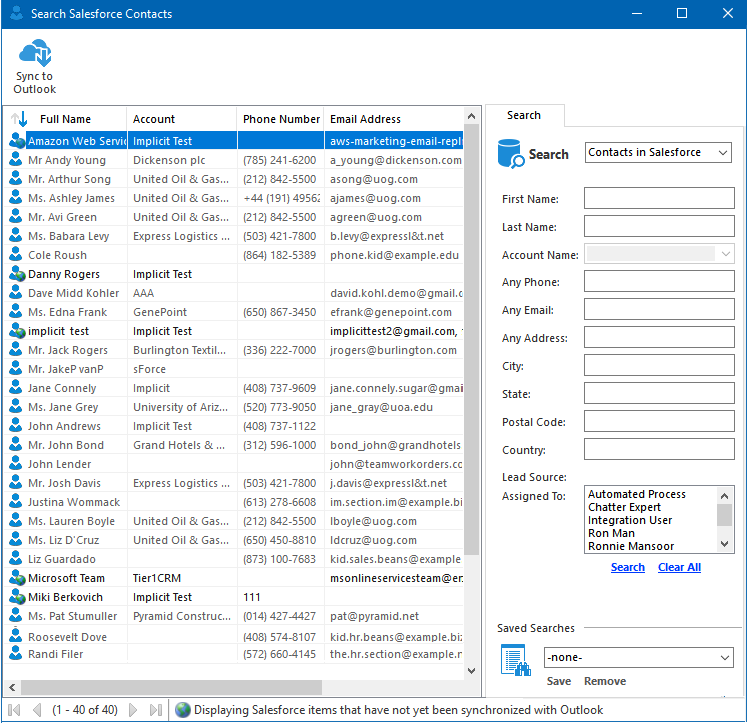Select the Search tab
This screenshot has height=725, width=750.
click(524, 116)
